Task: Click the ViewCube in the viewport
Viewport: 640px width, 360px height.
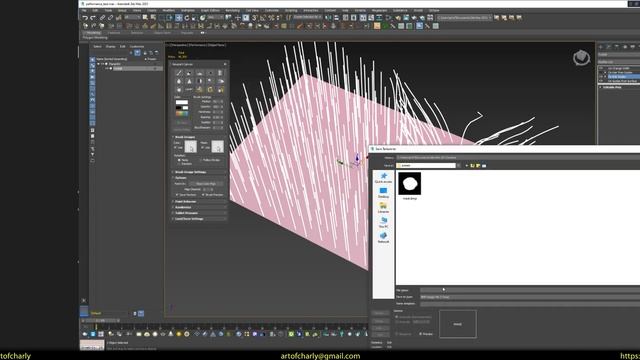Action: tap(581, 58)
